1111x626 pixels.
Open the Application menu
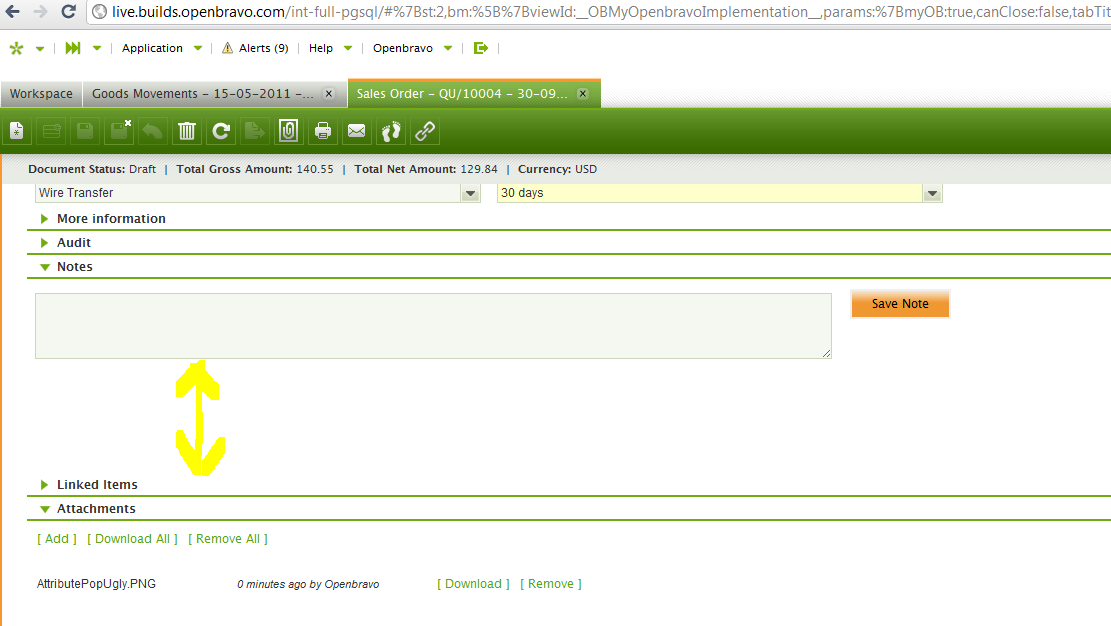[153, 48]
